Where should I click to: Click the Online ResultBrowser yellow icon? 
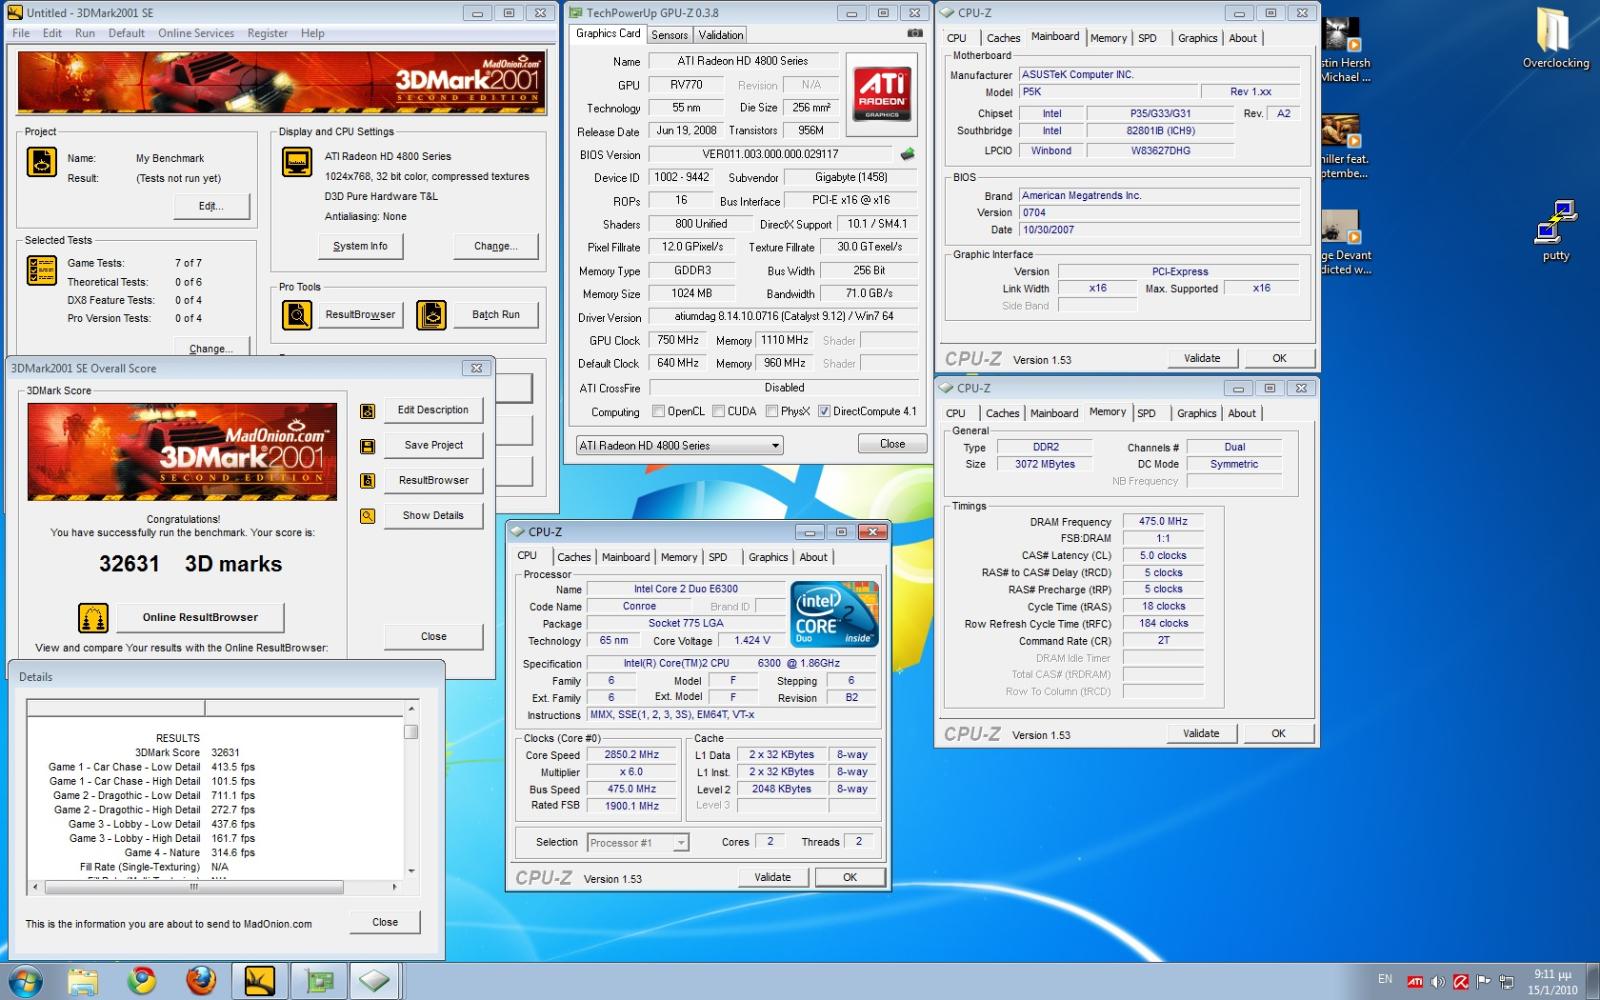pos(93,618)
